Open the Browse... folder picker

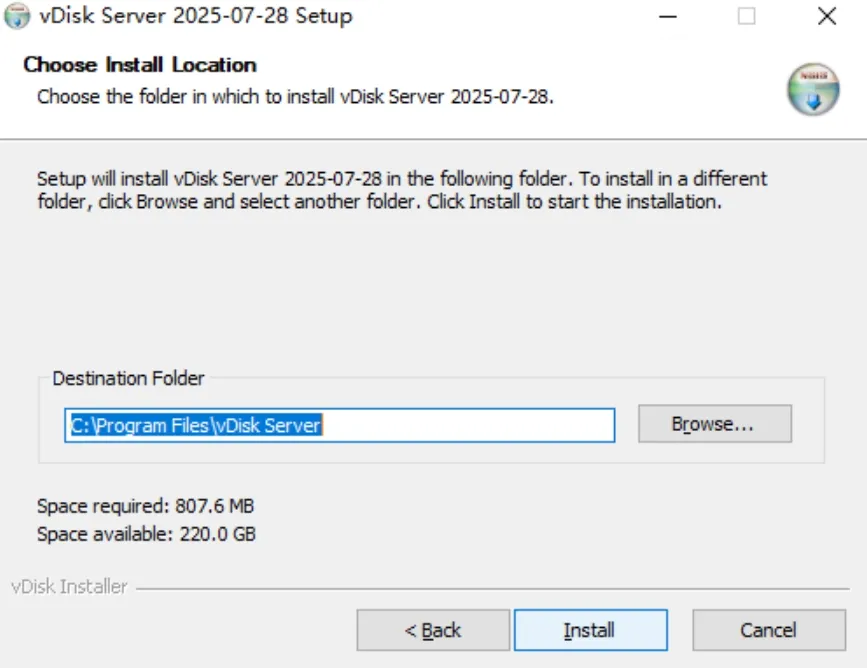coord(714,424)
